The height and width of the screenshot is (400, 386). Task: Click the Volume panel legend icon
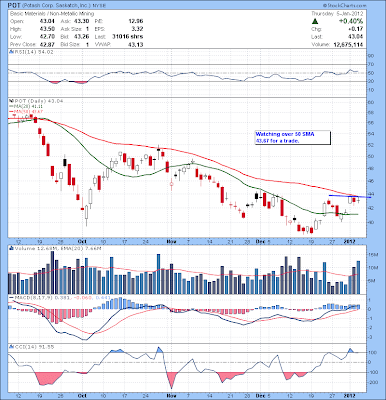pos(11,248)
